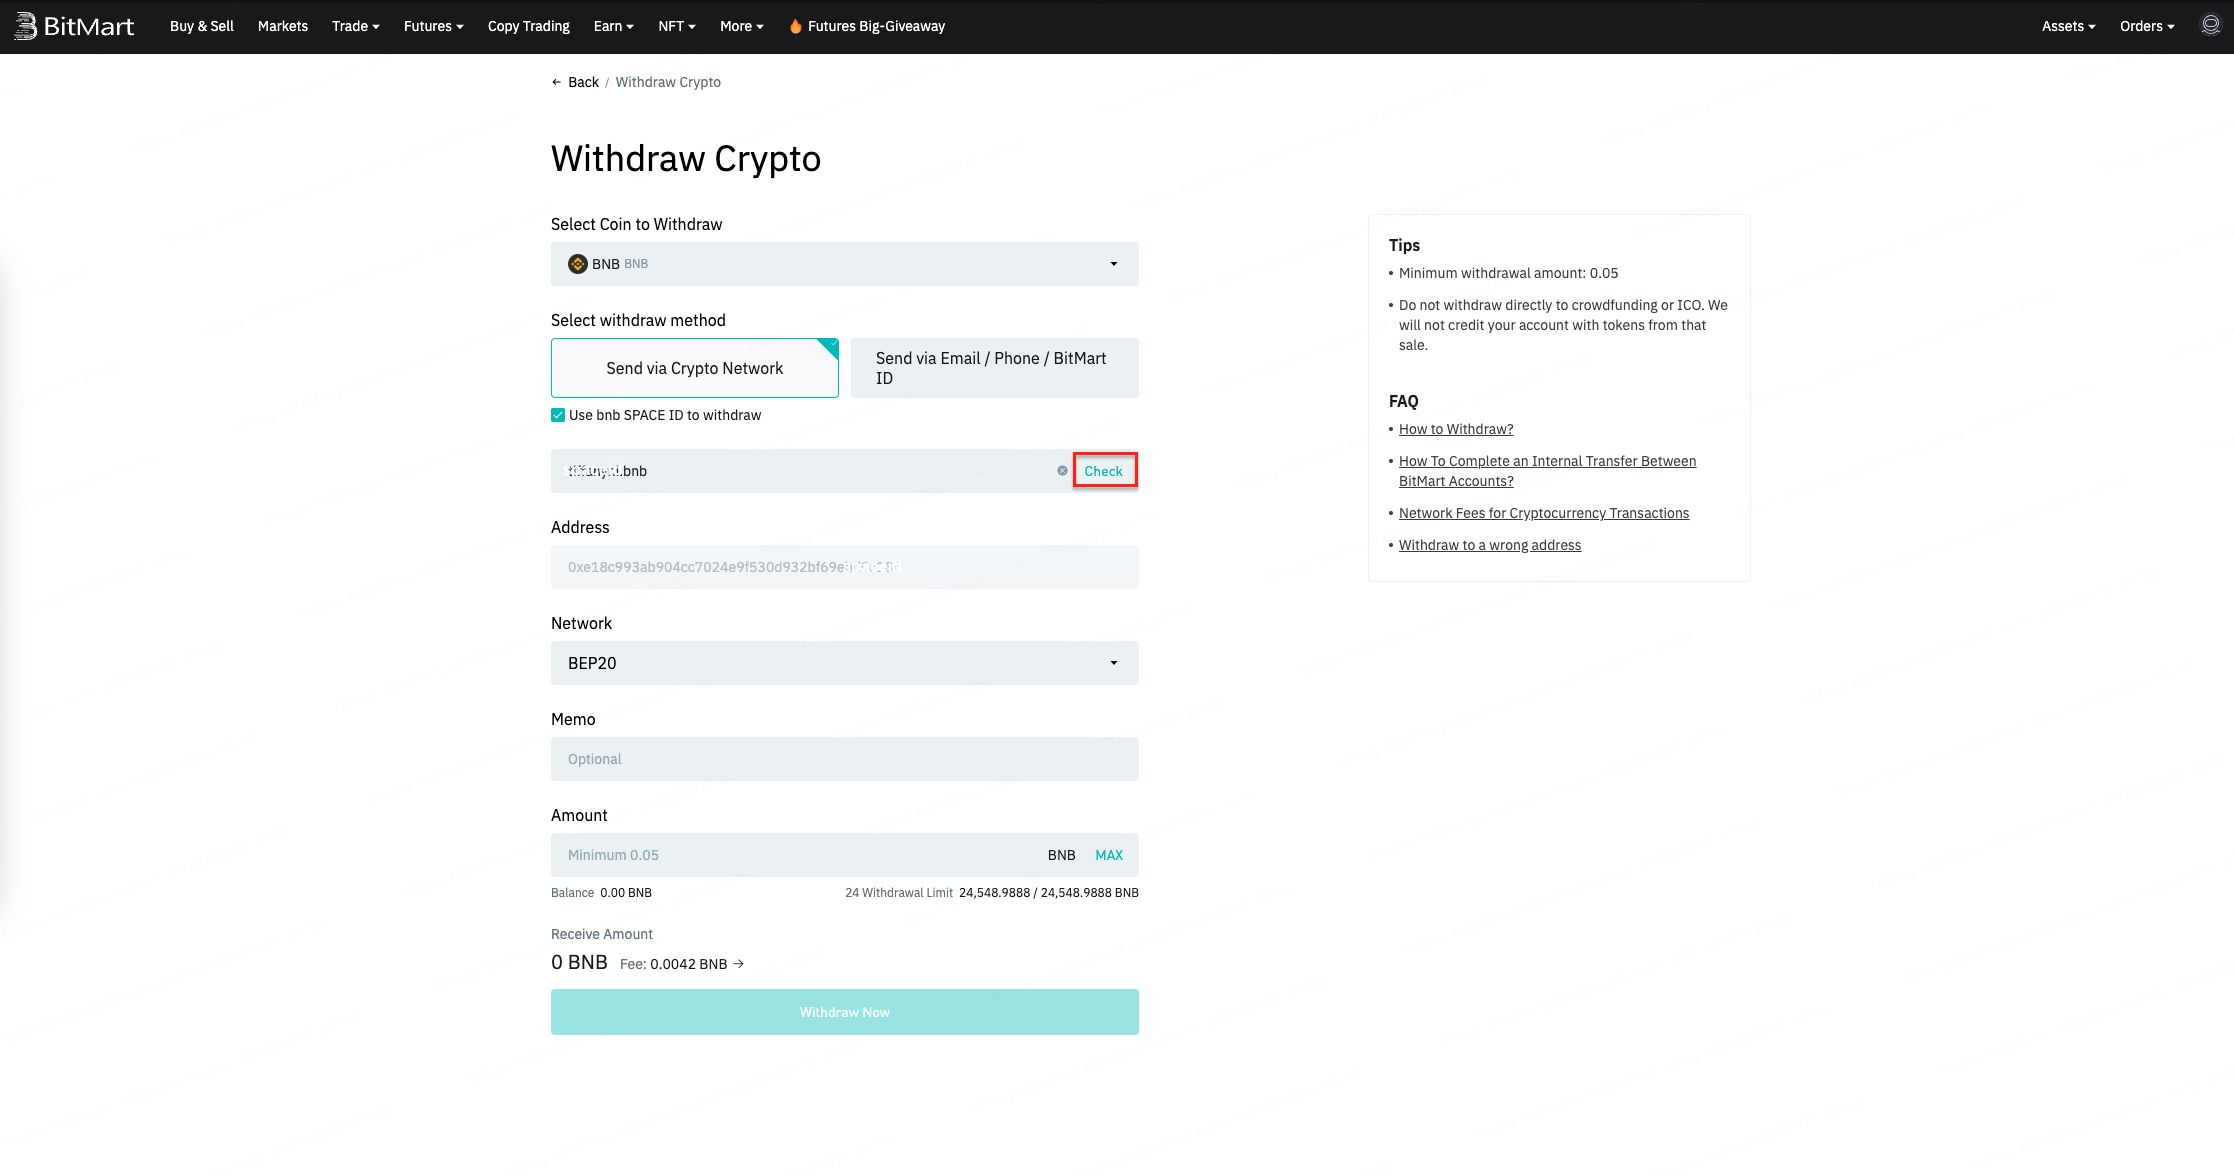This screenshot has height=1176, width=2234.
Task: Expand the Trade menu
Action: pyautogui.click(x=356, y=26)
